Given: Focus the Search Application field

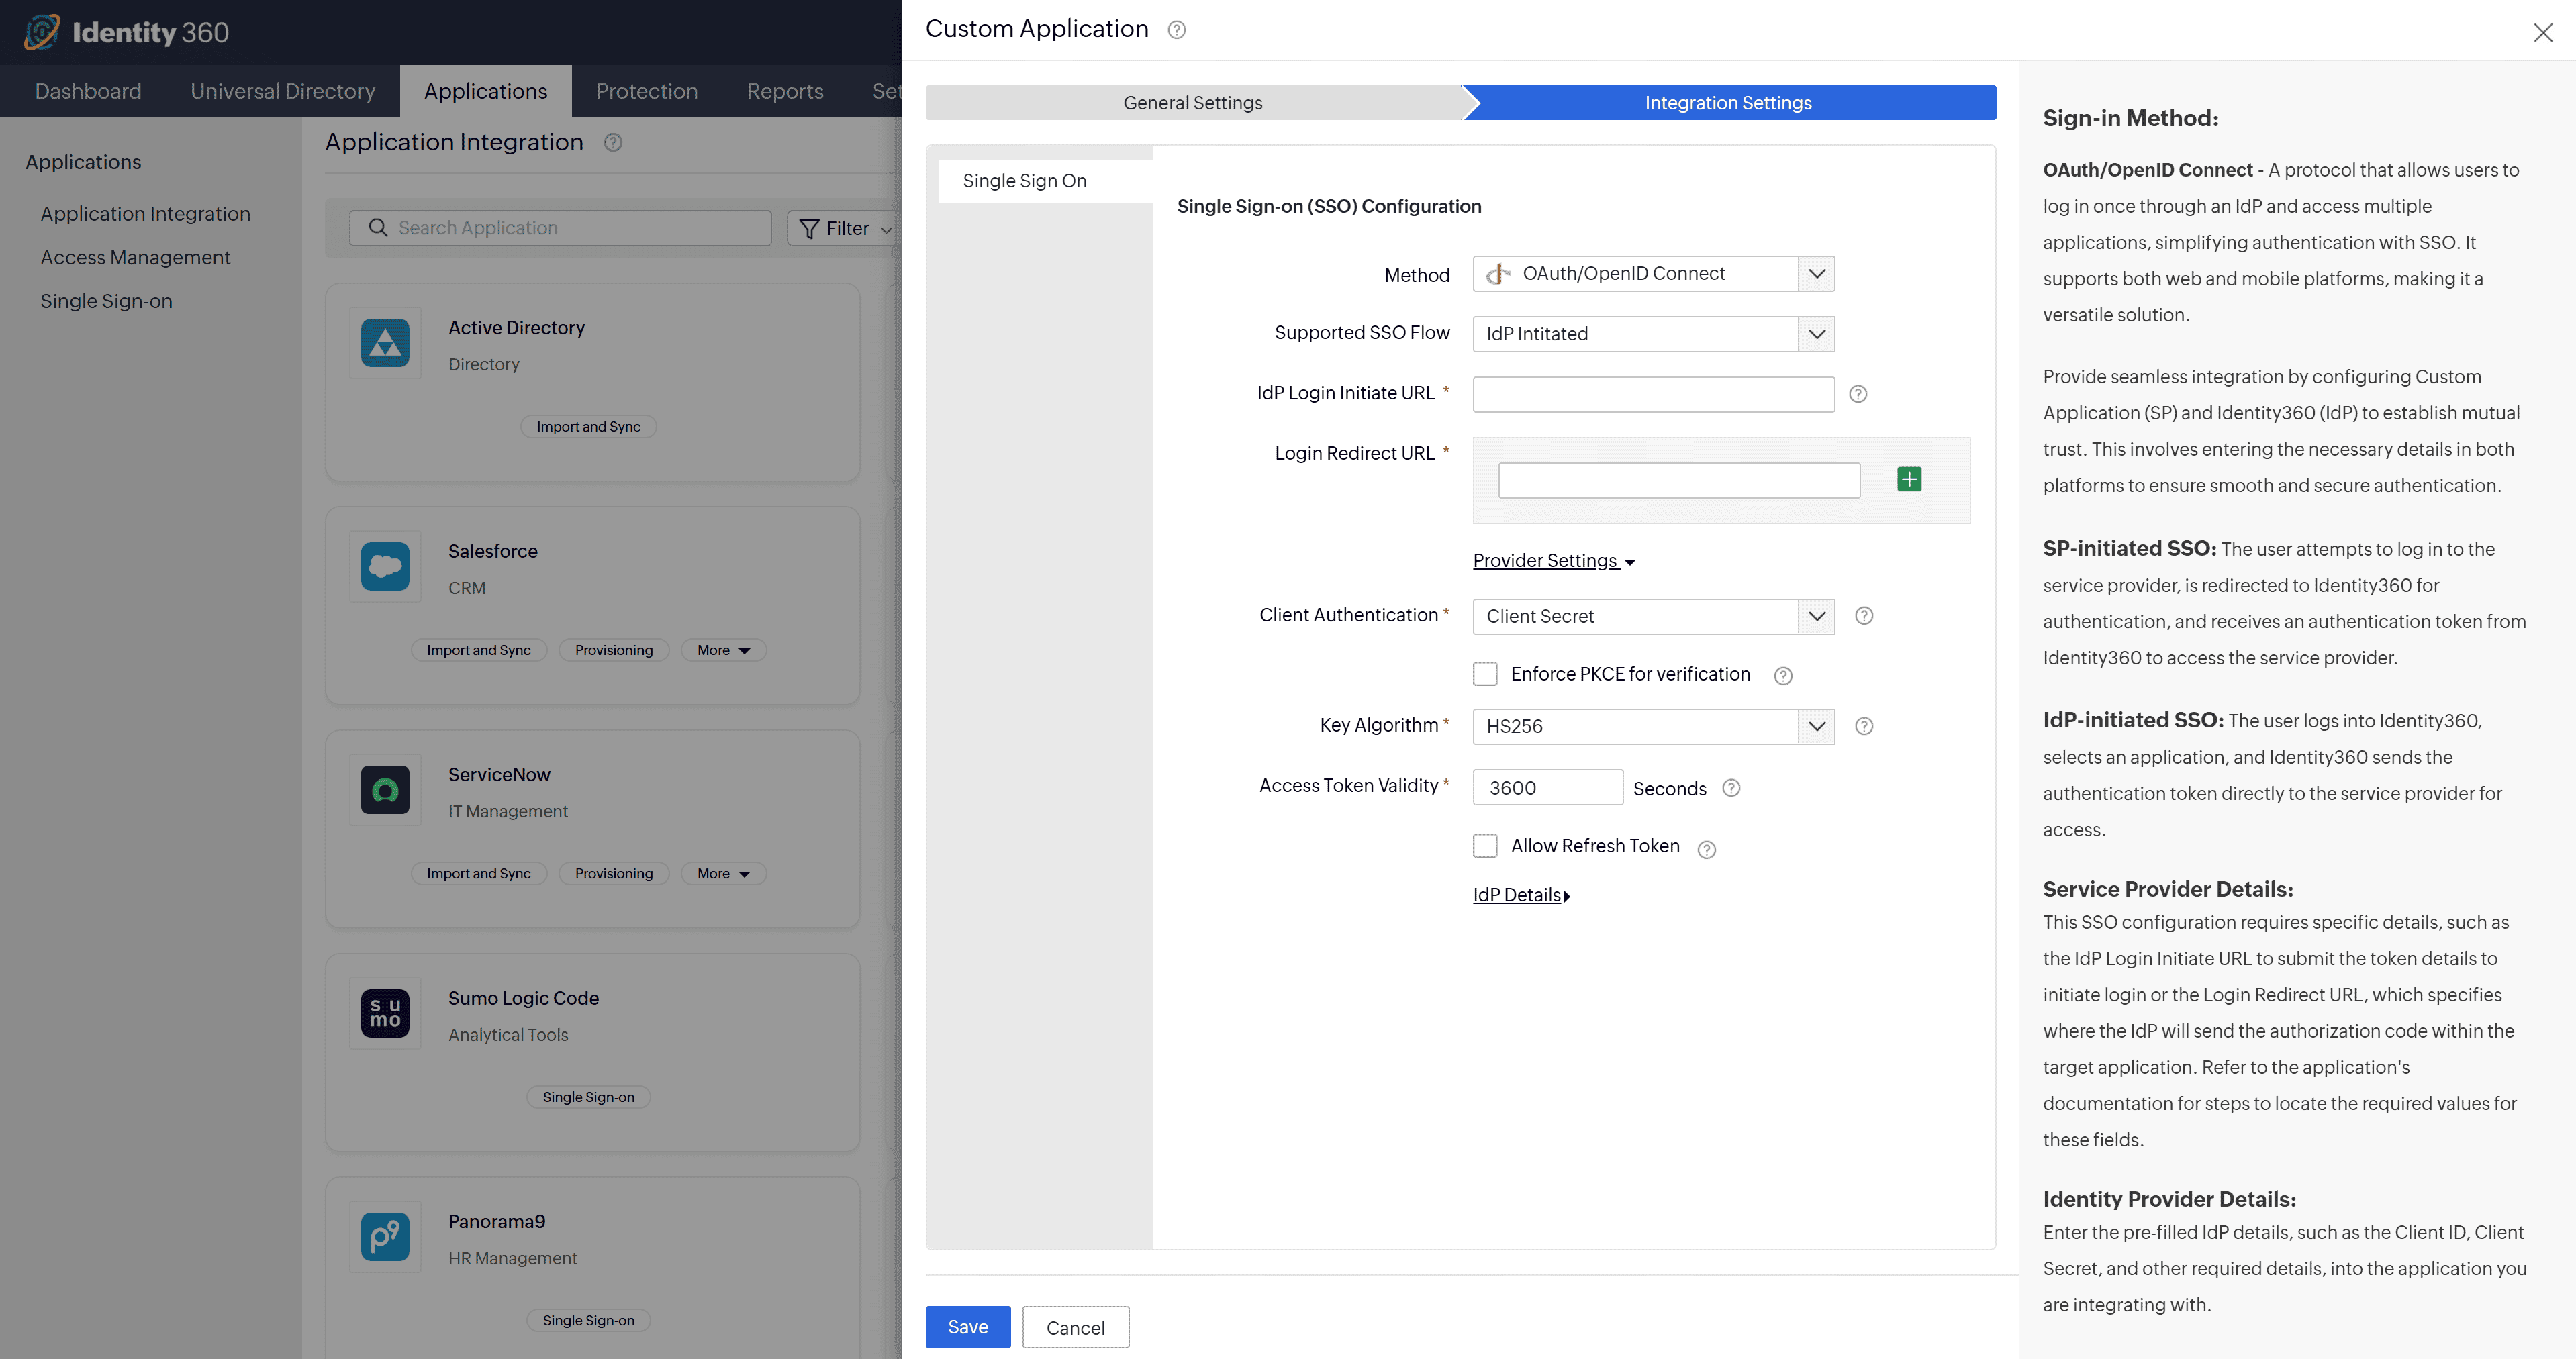Looking at the screenshot, I should click(x=560, y=228).
